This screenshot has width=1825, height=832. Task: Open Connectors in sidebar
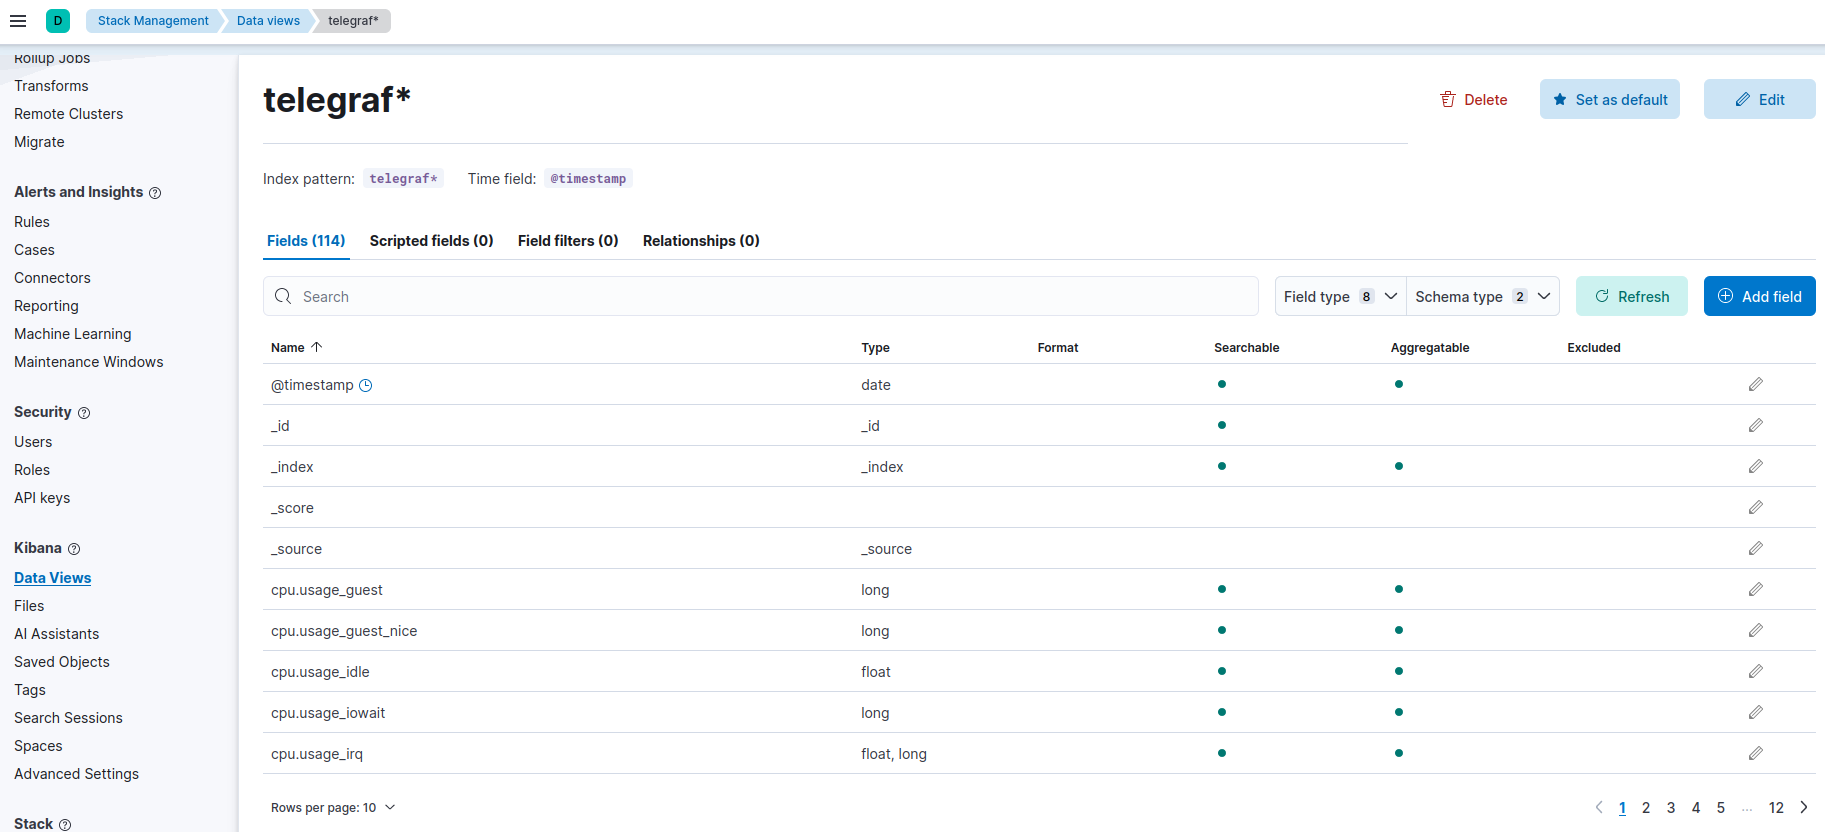(52, 278)
